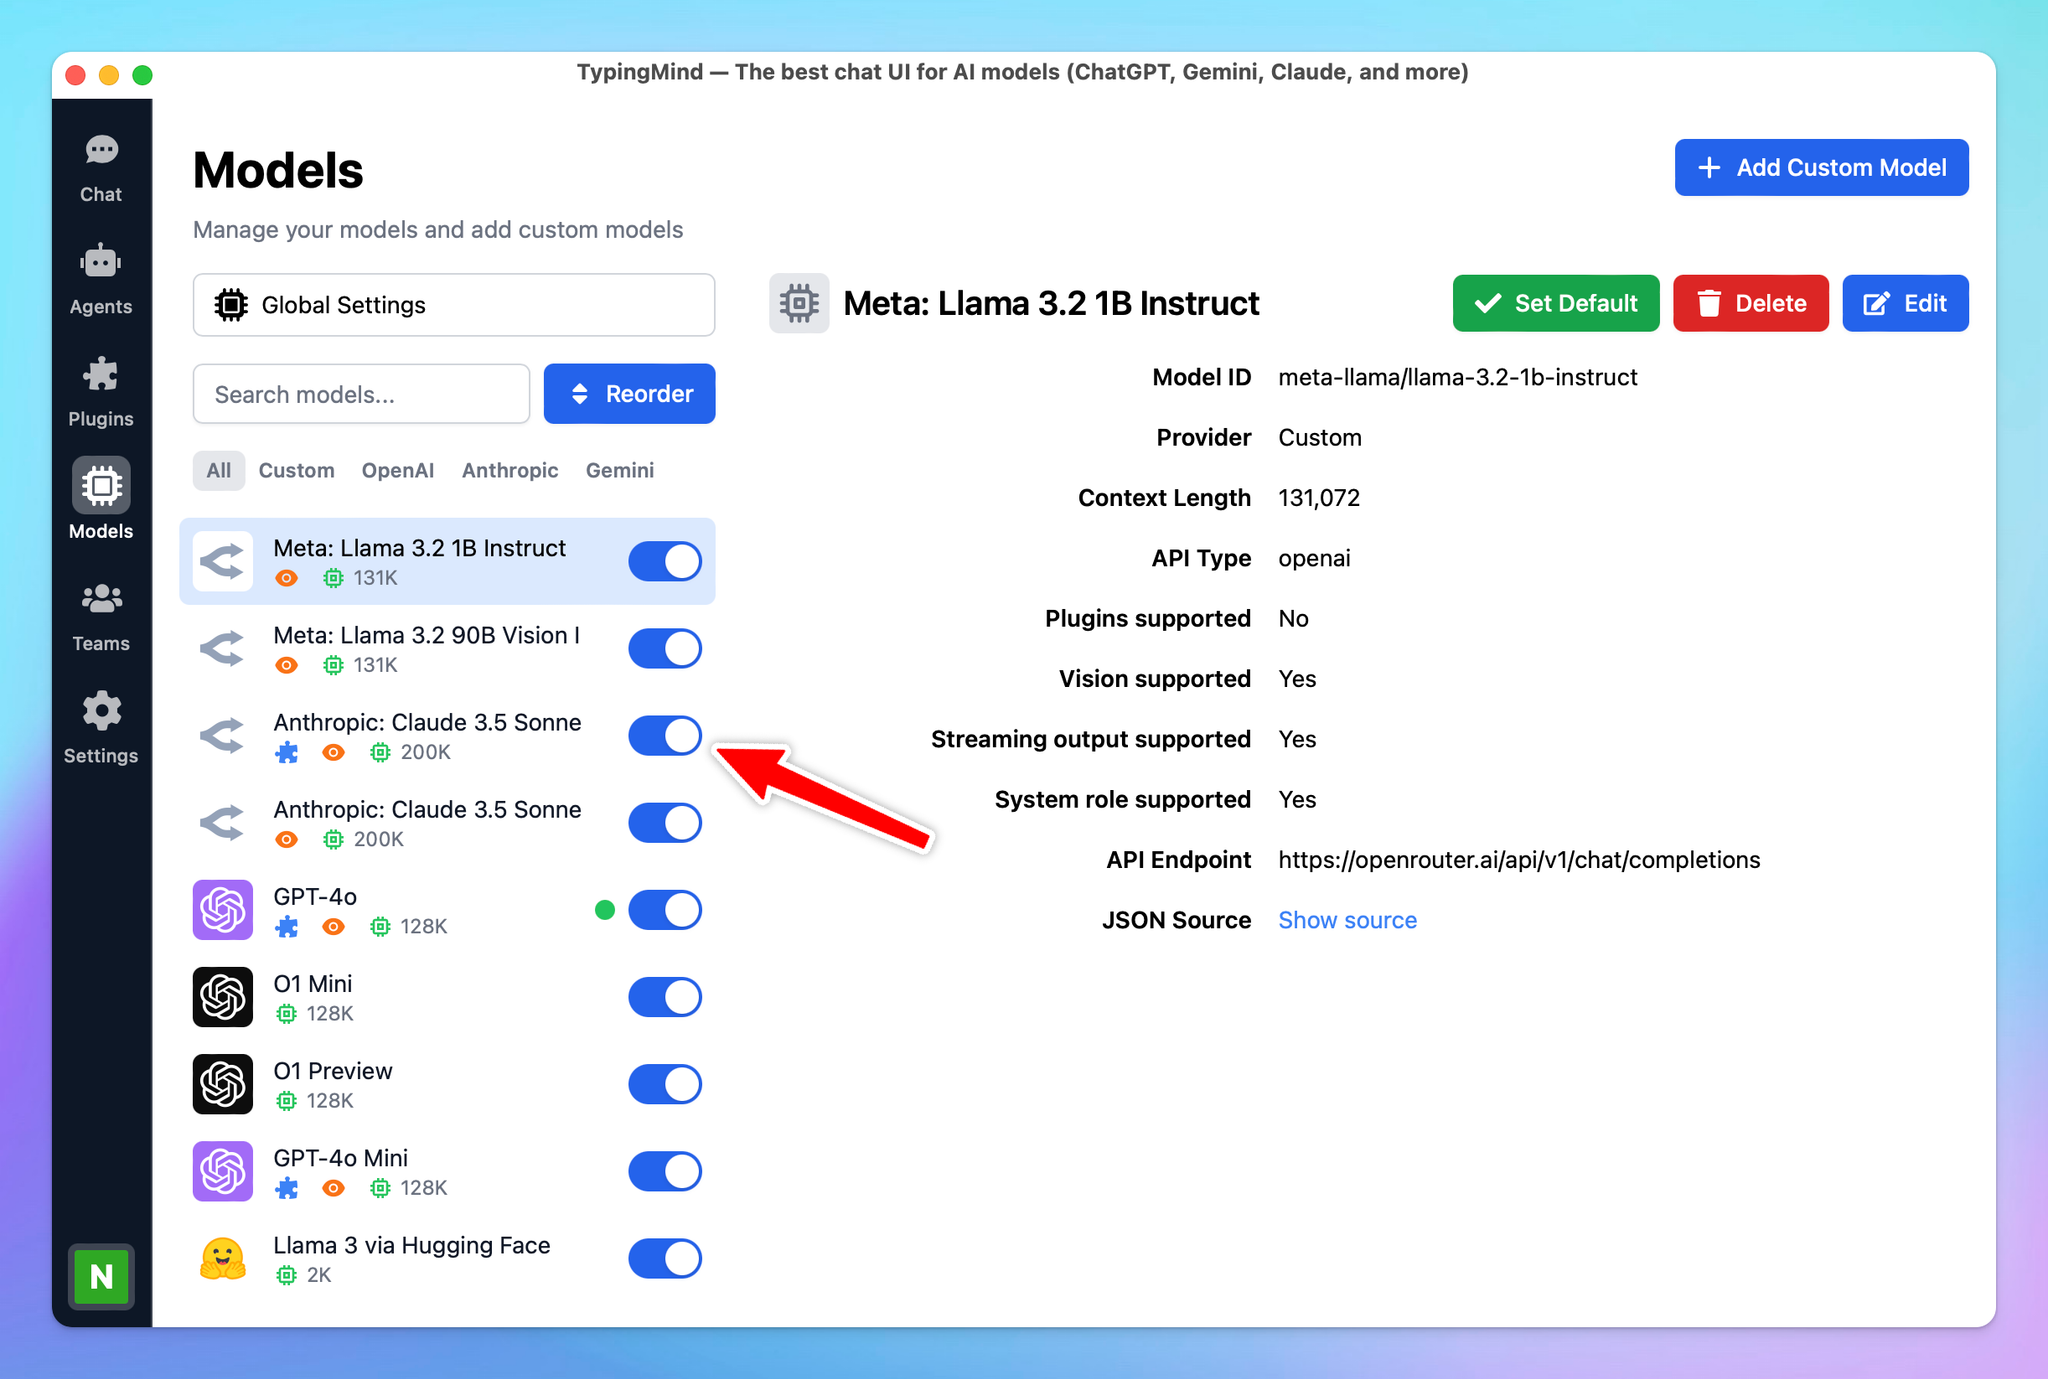The width and height of the screenshot is (2048, 1379).
Task: Set this model as default
Action: point(1556,303)
